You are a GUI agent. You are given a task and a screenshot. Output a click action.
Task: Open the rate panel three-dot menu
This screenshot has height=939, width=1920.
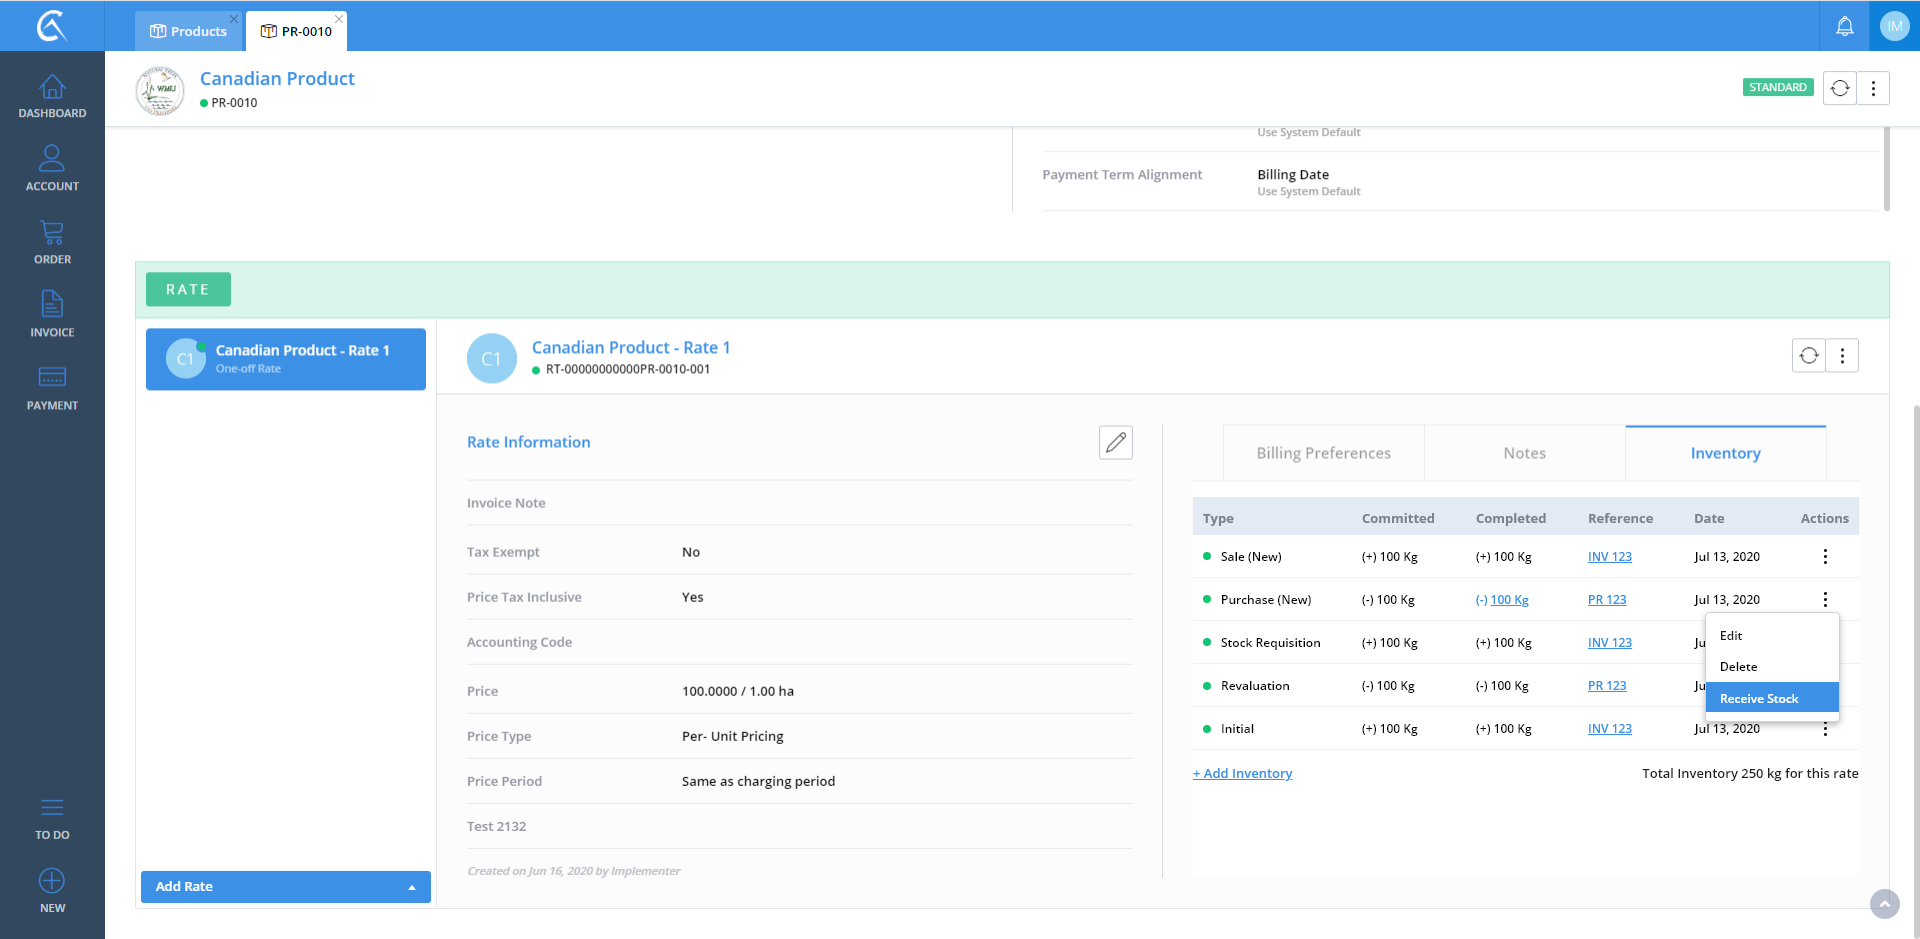click(x=1842, y=356)
